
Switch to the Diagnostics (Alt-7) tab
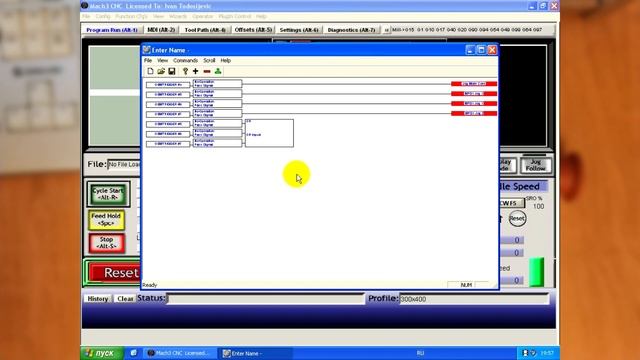pos(351,30)
